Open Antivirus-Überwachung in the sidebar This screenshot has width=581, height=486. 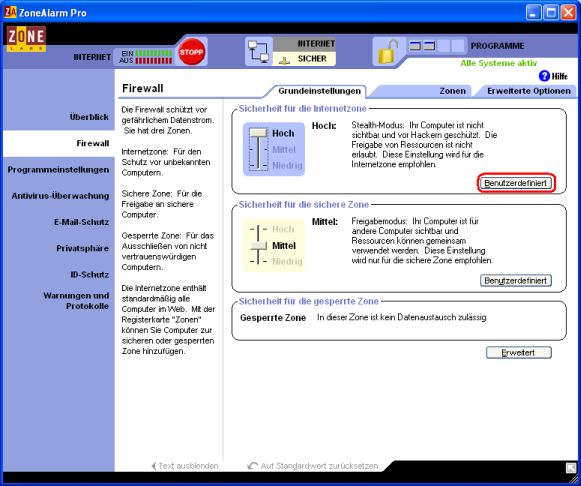60,196
